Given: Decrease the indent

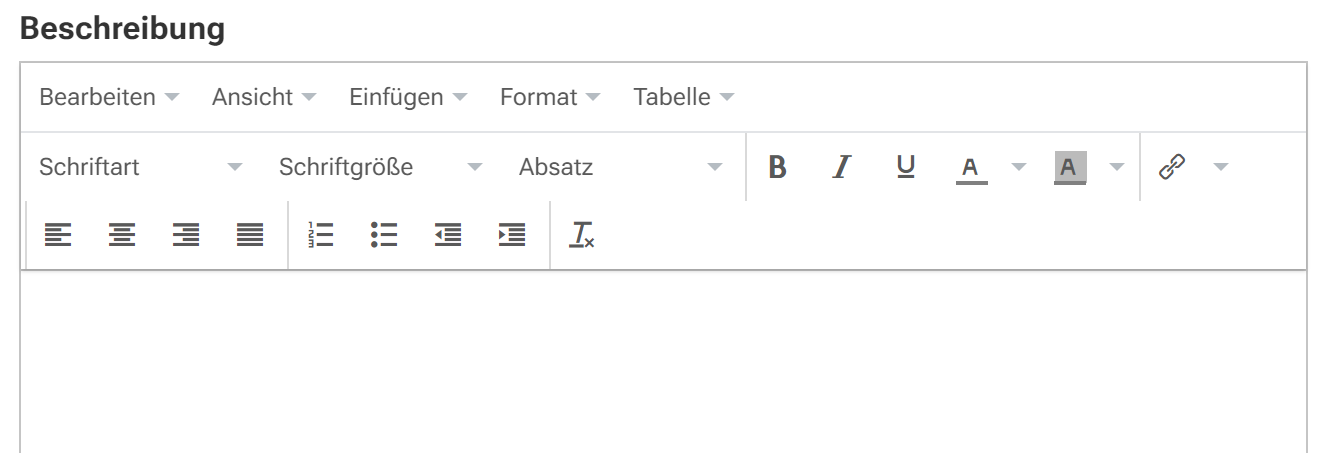Looking at the screenshot, I should 448,235.
